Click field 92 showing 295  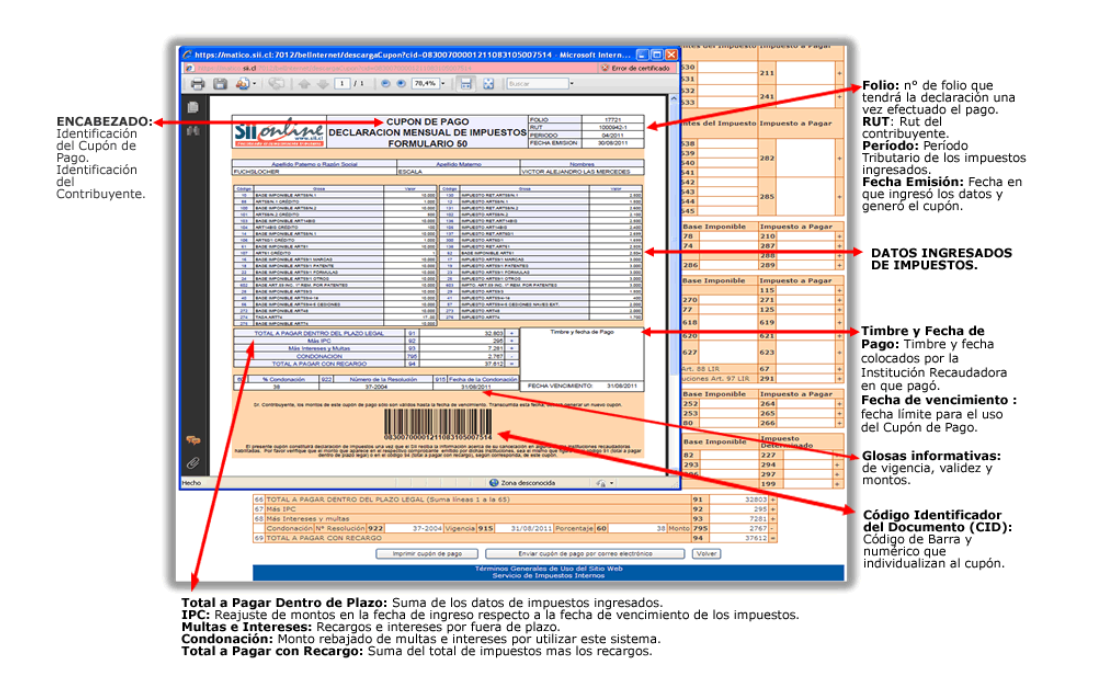pos(739,509)
